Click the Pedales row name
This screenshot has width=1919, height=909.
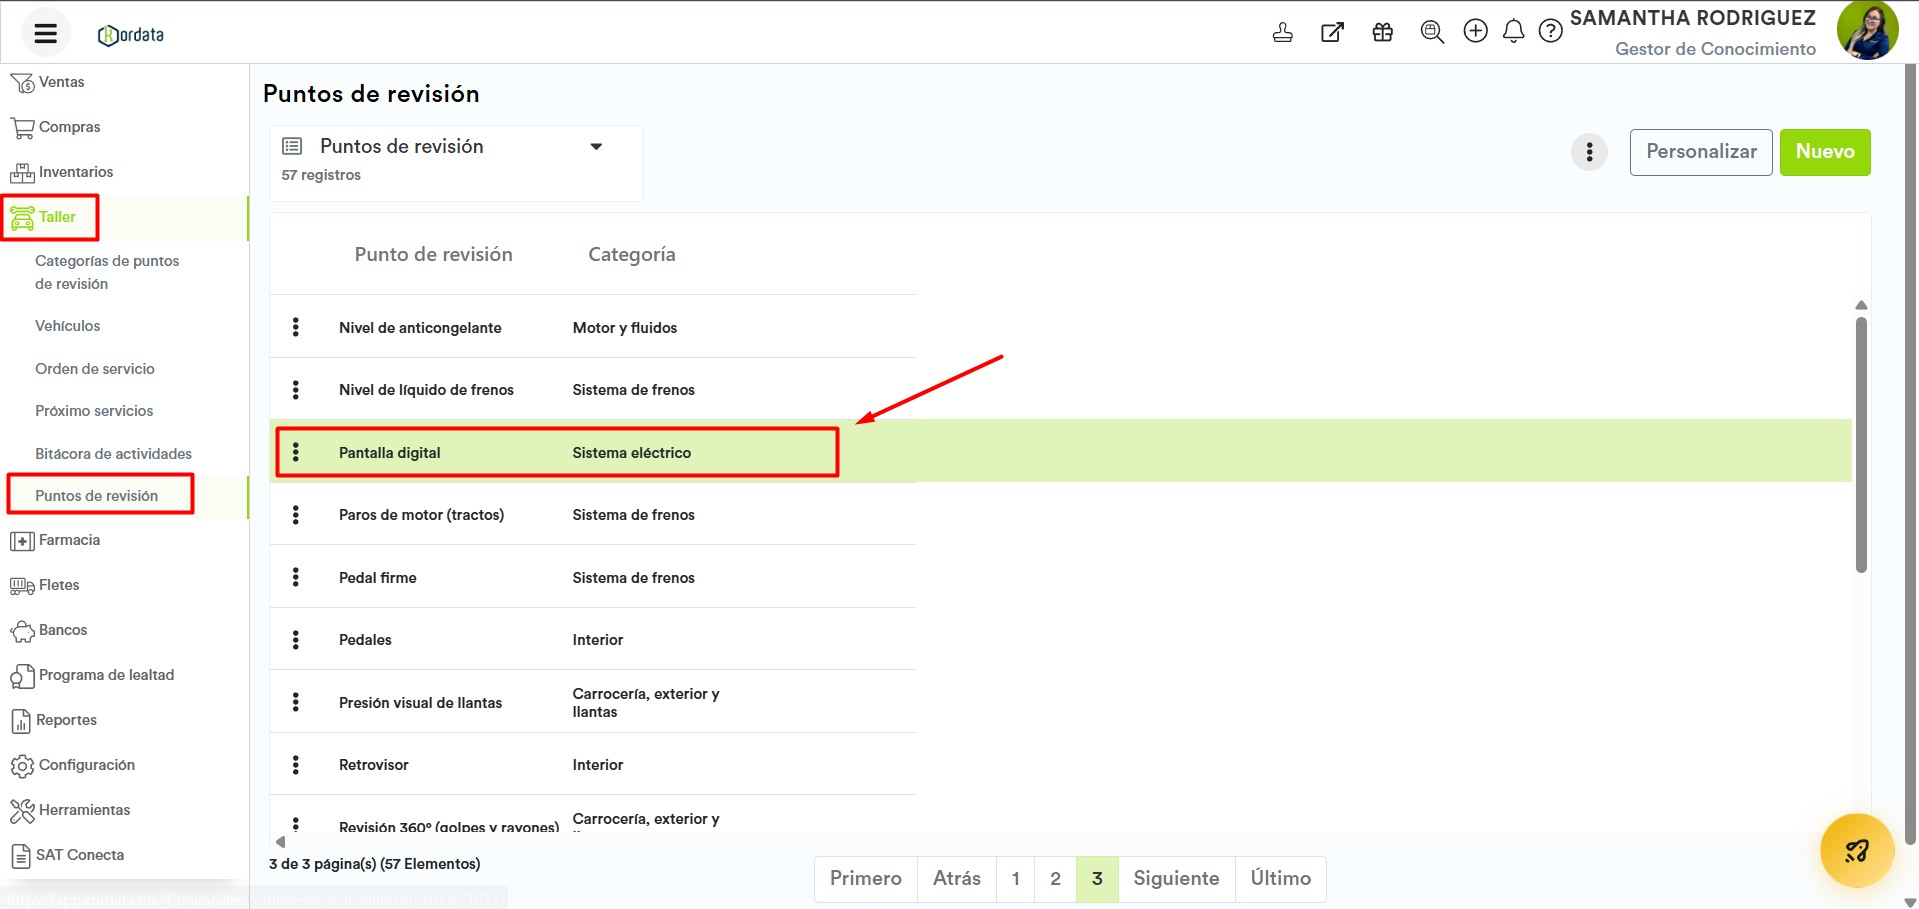pos(365,640)
